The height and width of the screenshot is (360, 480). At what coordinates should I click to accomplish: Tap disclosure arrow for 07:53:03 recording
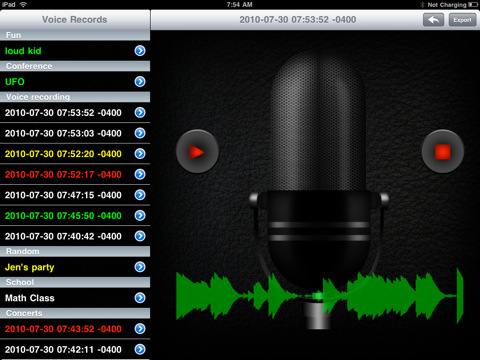(140, 133)
